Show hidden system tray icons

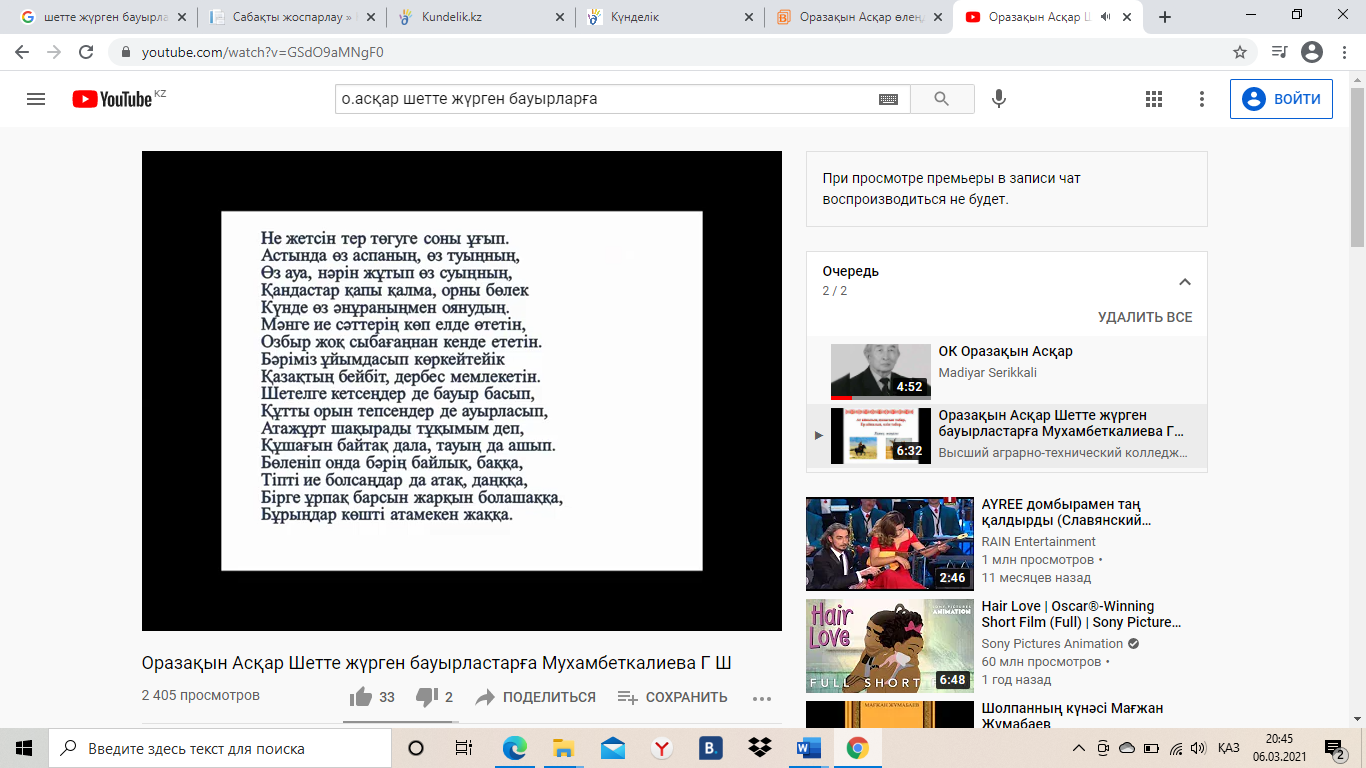click(1078, 748)
